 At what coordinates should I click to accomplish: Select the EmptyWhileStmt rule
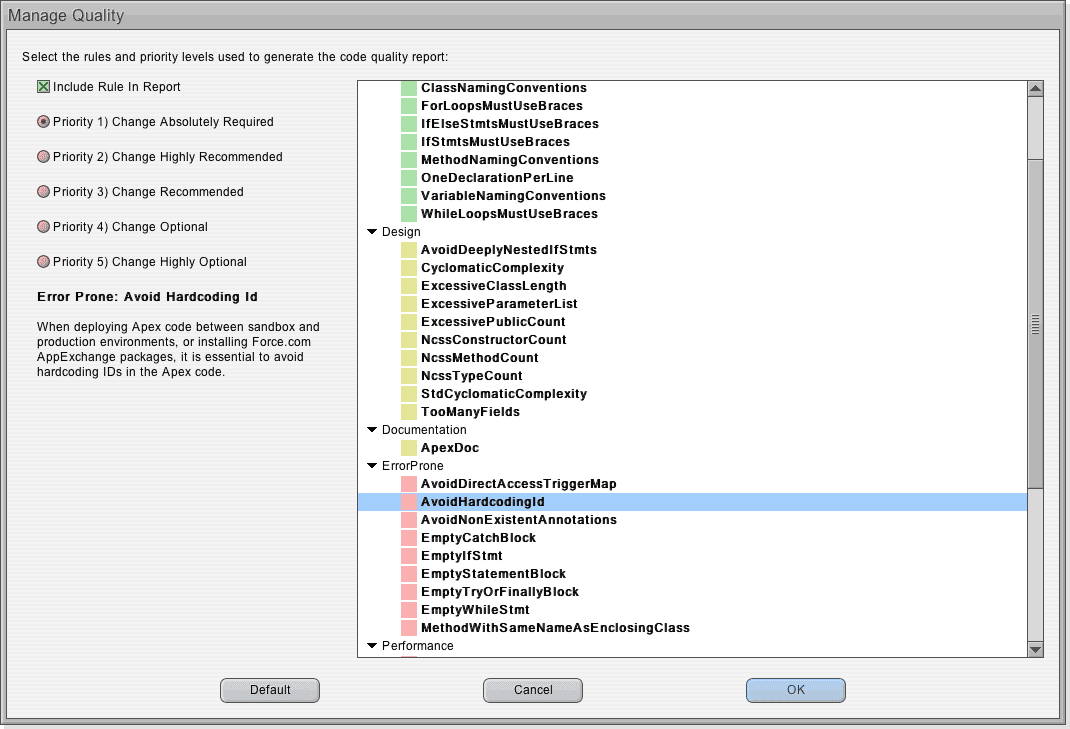[475, 610]
